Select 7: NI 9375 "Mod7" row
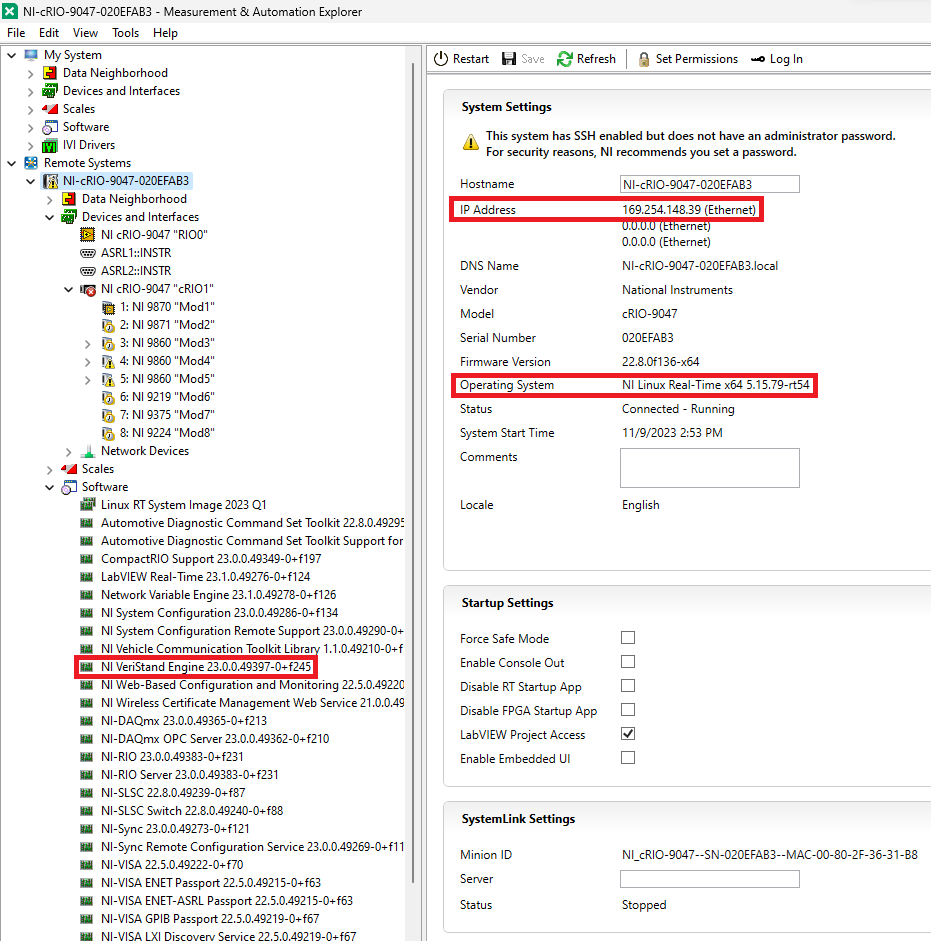The image size is (931, 941). tap(167, 415)
